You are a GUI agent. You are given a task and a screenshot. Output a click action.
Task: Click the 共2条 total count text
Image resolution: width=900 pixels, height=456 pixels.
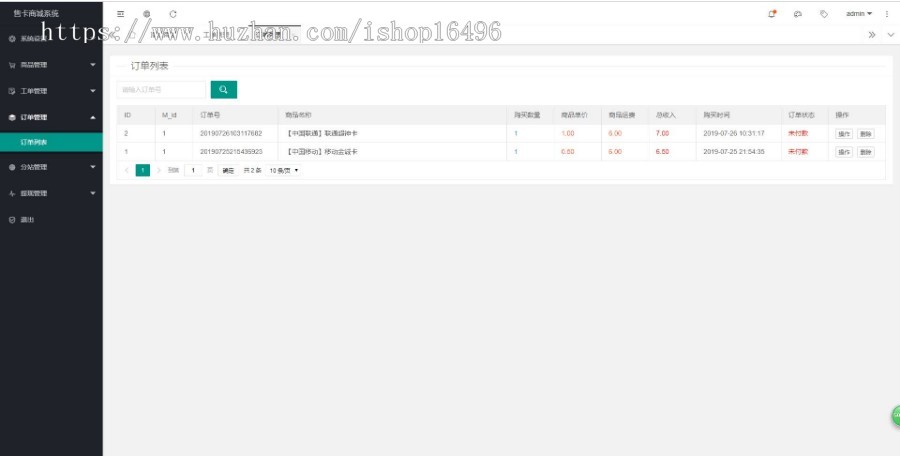coord(253,171)
